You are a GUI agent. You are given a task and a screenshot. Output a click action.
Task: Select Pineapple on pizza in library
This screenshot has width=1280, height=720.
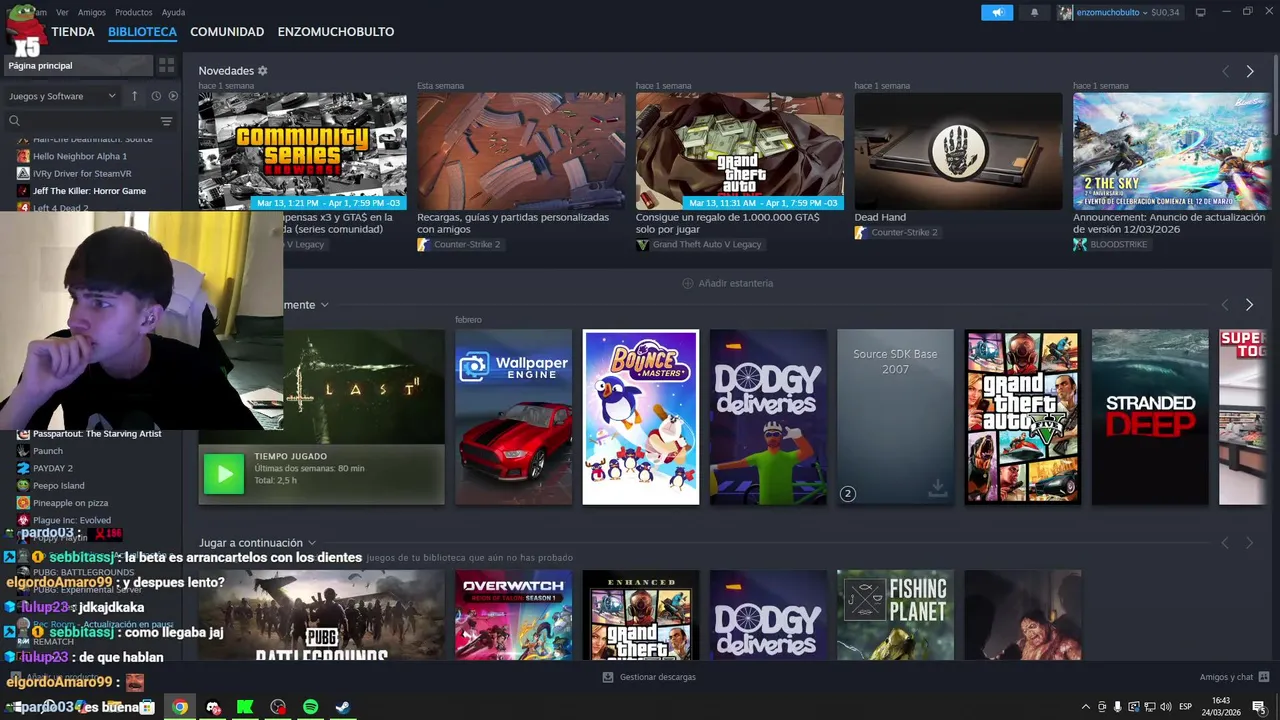(70, 503)
